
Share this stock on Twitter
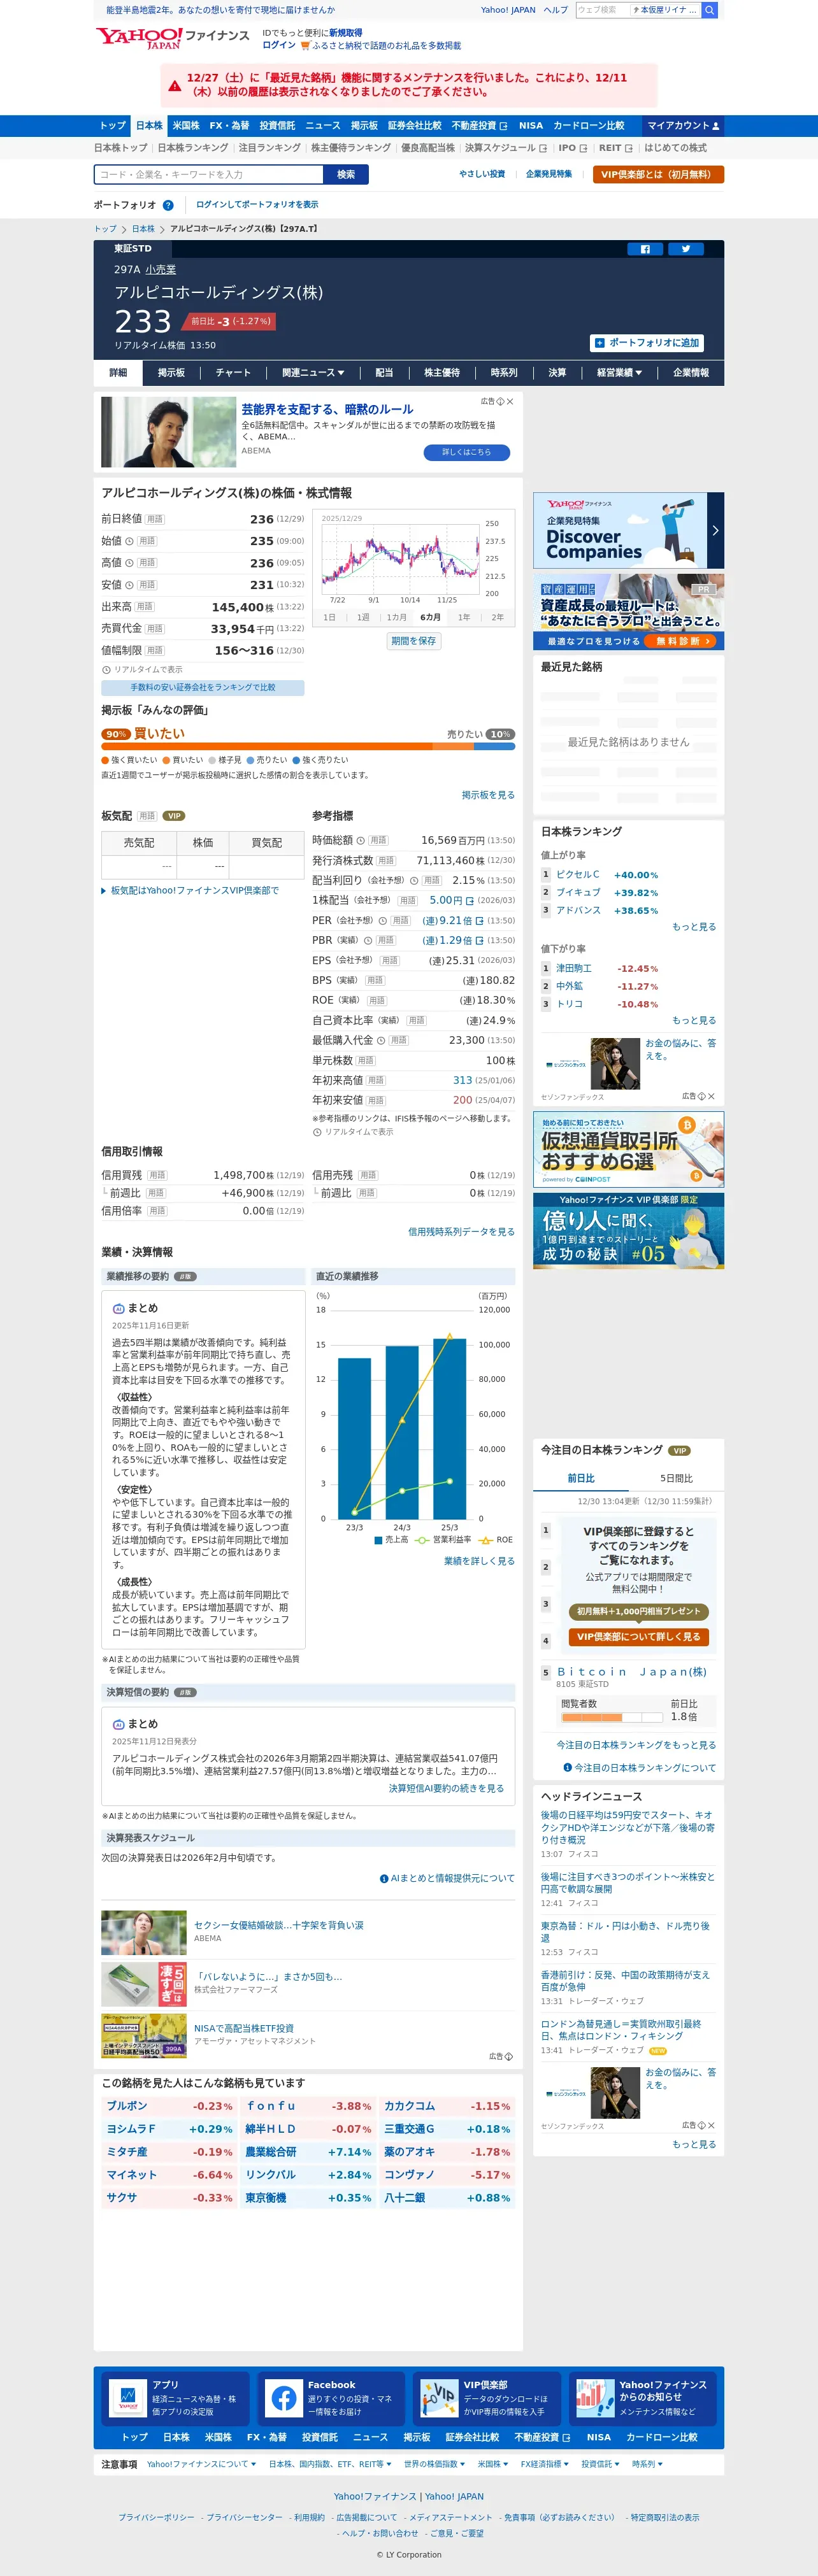(685, 249)
